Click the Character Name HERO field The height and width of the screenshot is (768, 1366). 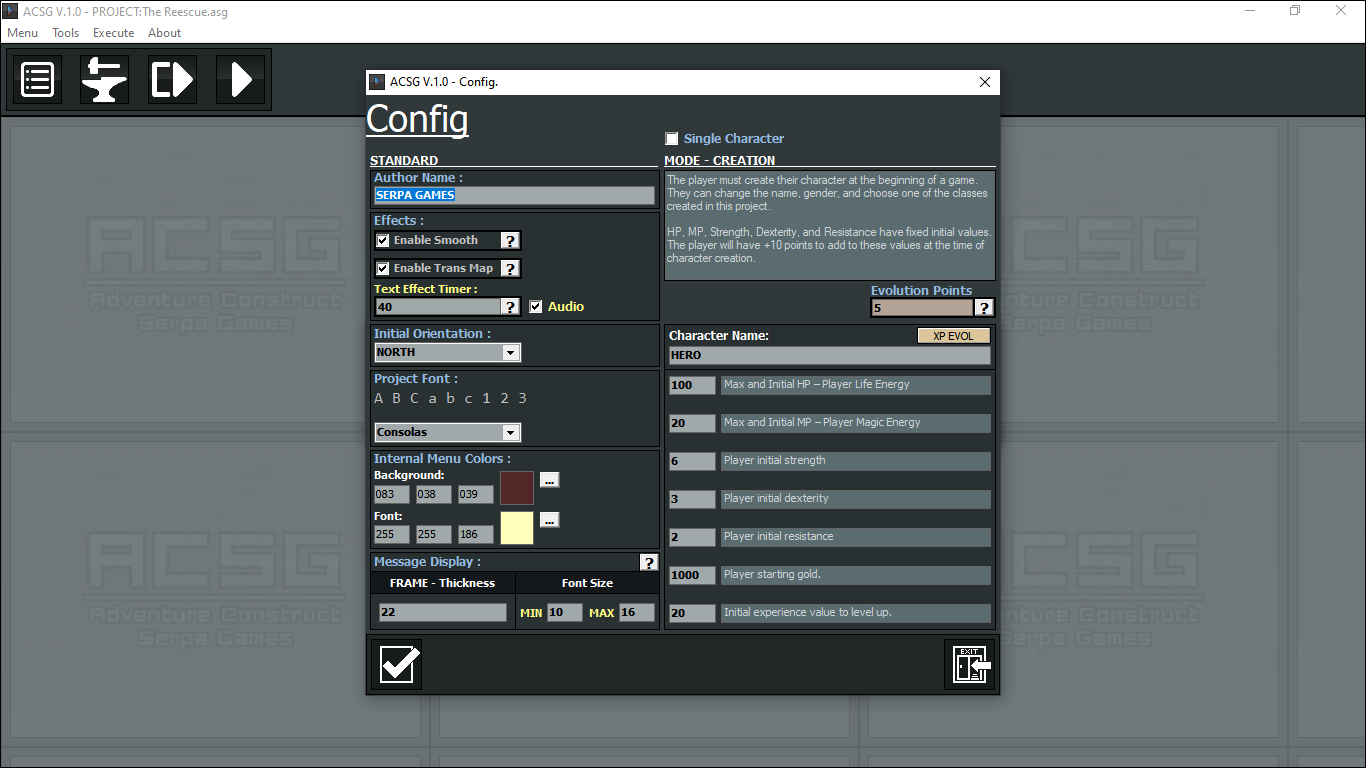click(830, 355)
